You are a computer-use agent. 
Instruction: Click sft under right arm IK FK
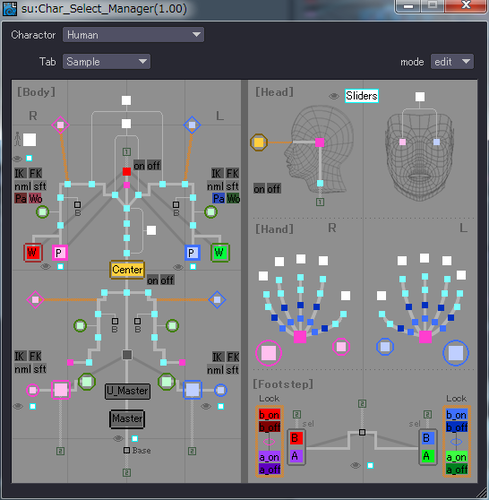pos(40,186)
